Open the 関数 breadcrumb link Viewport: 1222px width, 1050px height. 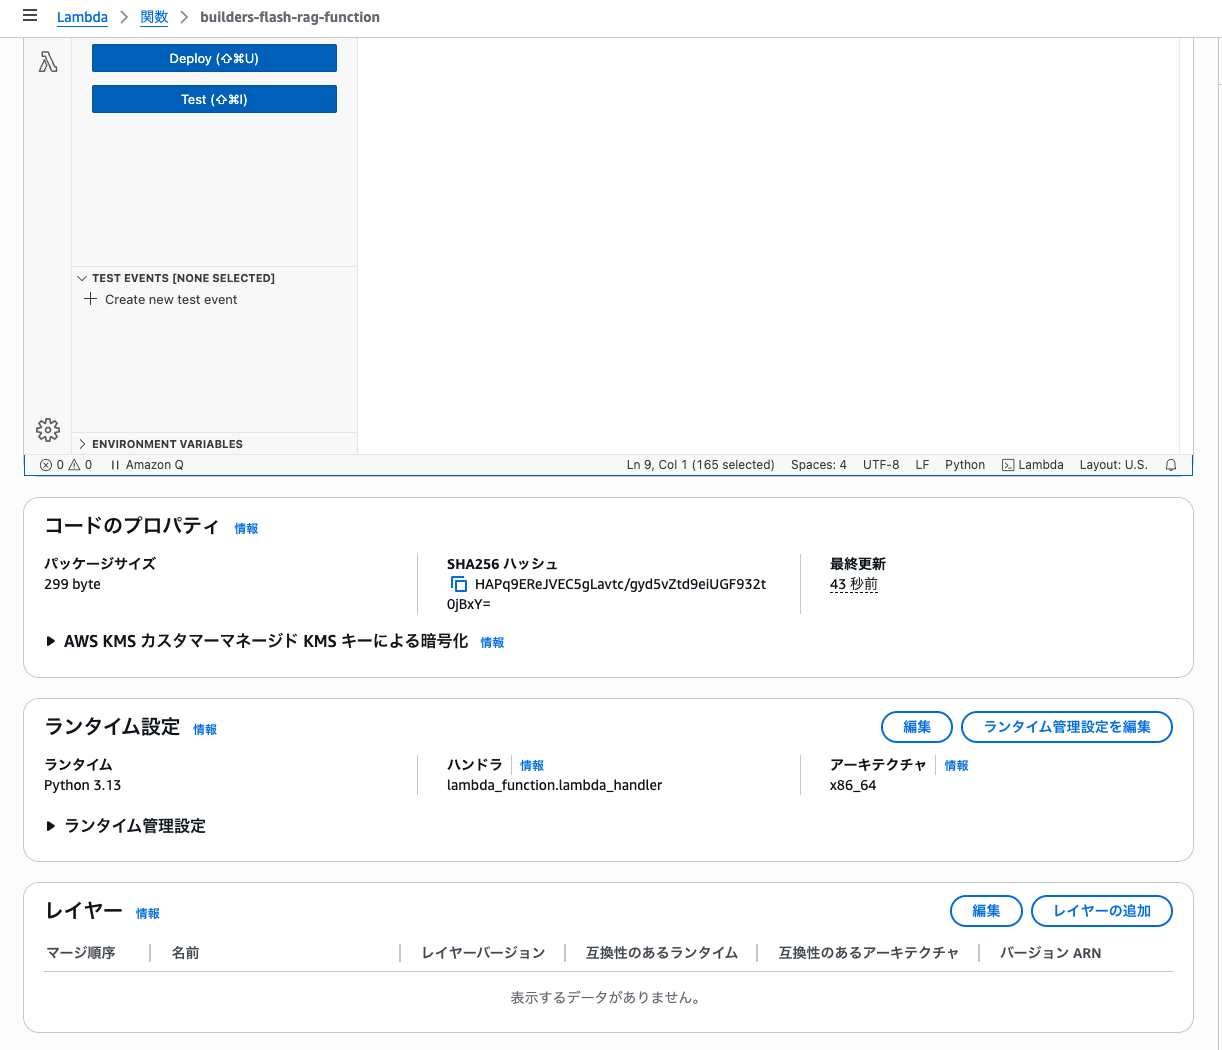click(x=154, y=17)
